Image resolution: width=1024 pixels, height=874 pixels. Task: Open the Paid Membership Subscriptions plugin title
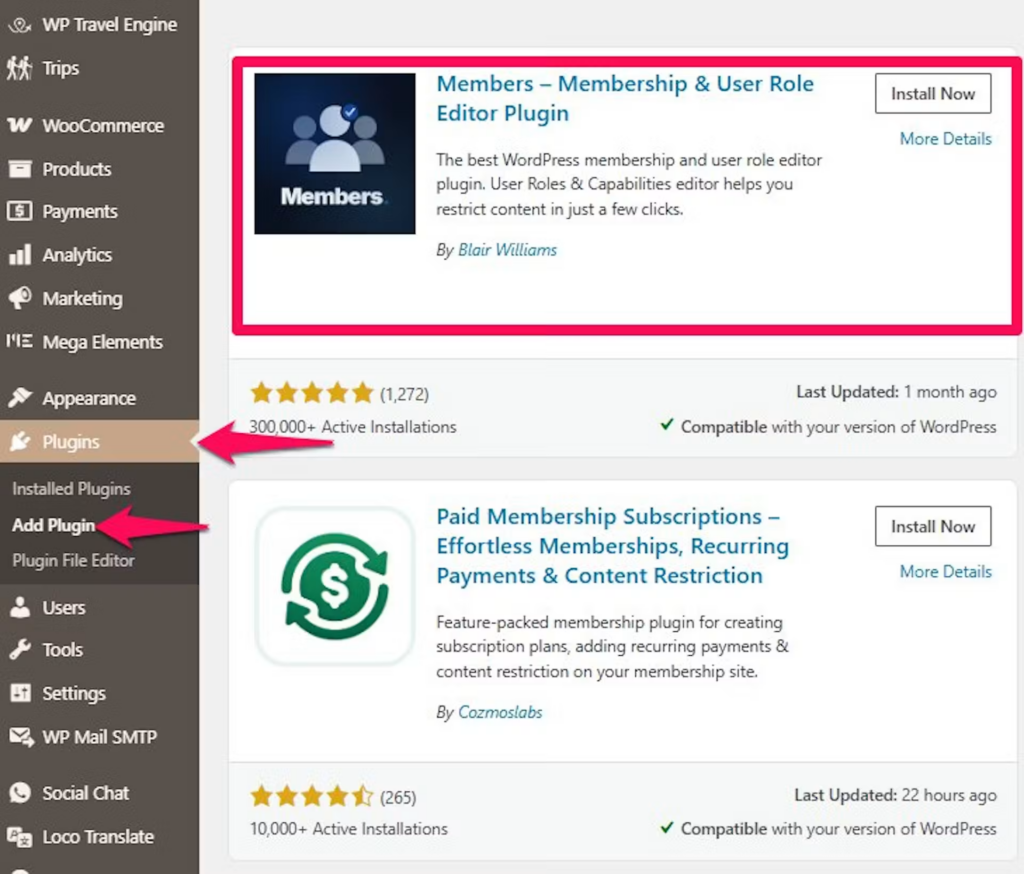pos(613,546)
